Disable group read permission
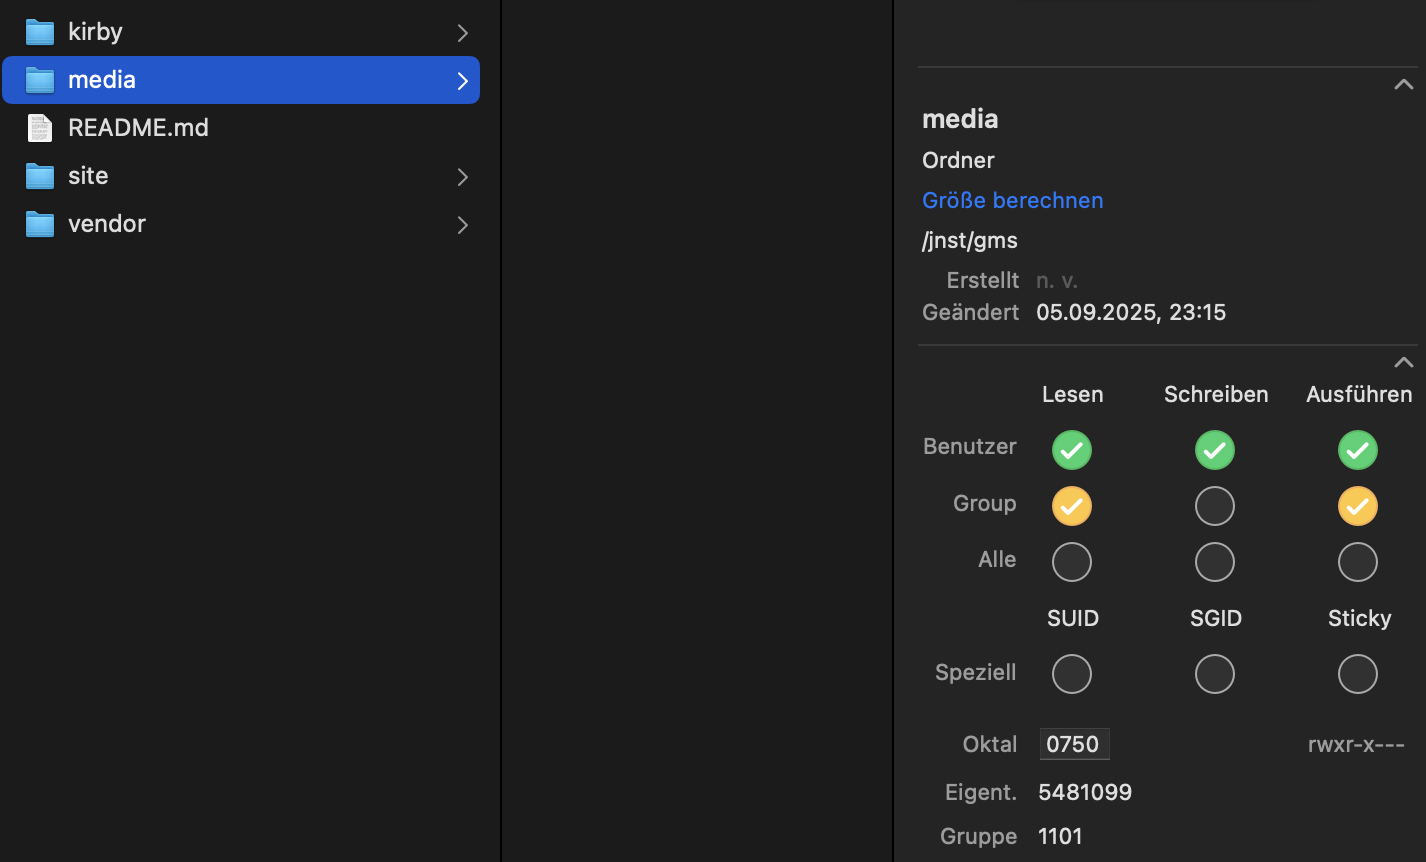1426x862 pixels. coord(1072,506)
